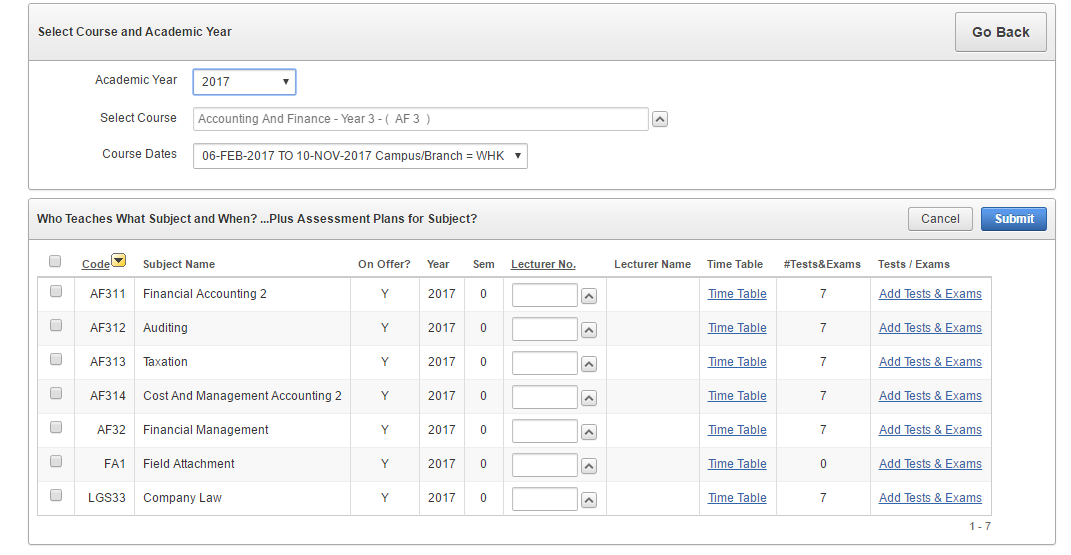Open lecturer lookup icon for Field Attachment
1071x555 pixels.
click(x=589, y=466)
